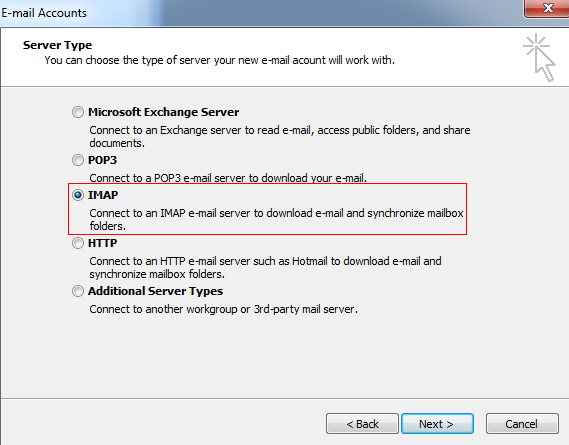
Task: Click the Microsoft Exchange Server label
Action: pyautogui.click(x=163, y=112)
